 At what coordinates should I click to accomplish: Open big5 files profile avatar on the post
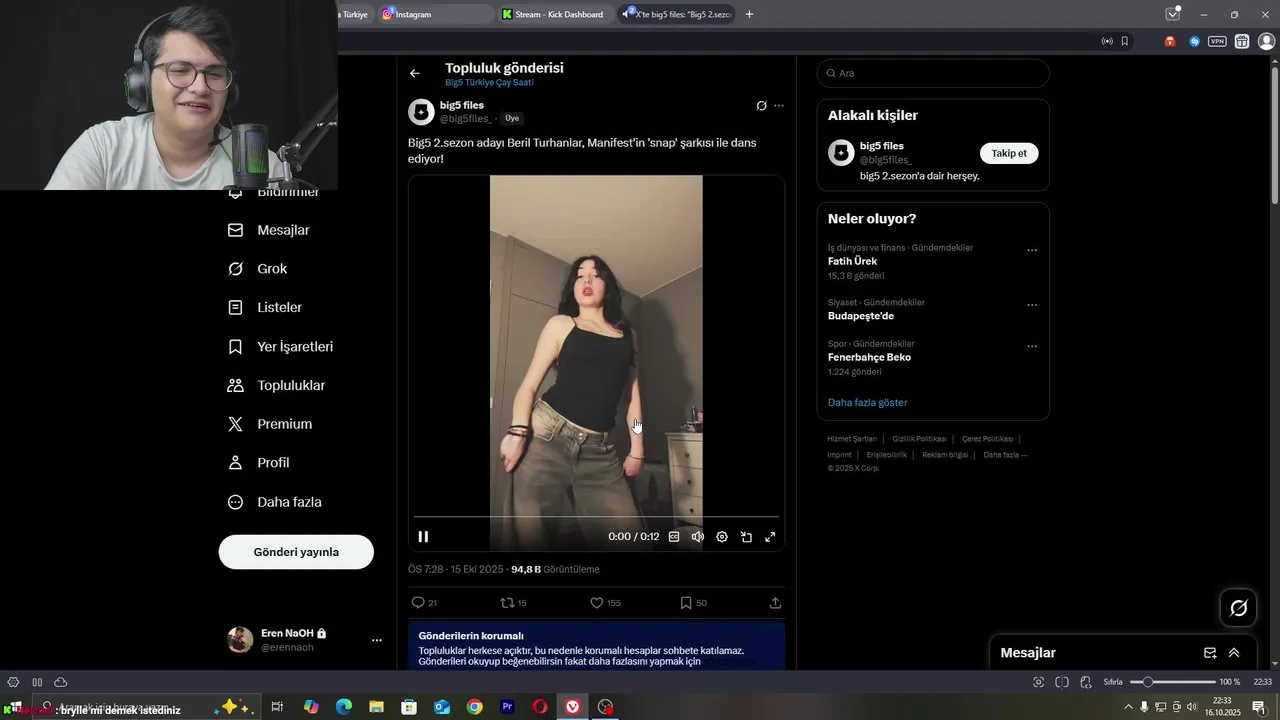click(x=421, y=112)
